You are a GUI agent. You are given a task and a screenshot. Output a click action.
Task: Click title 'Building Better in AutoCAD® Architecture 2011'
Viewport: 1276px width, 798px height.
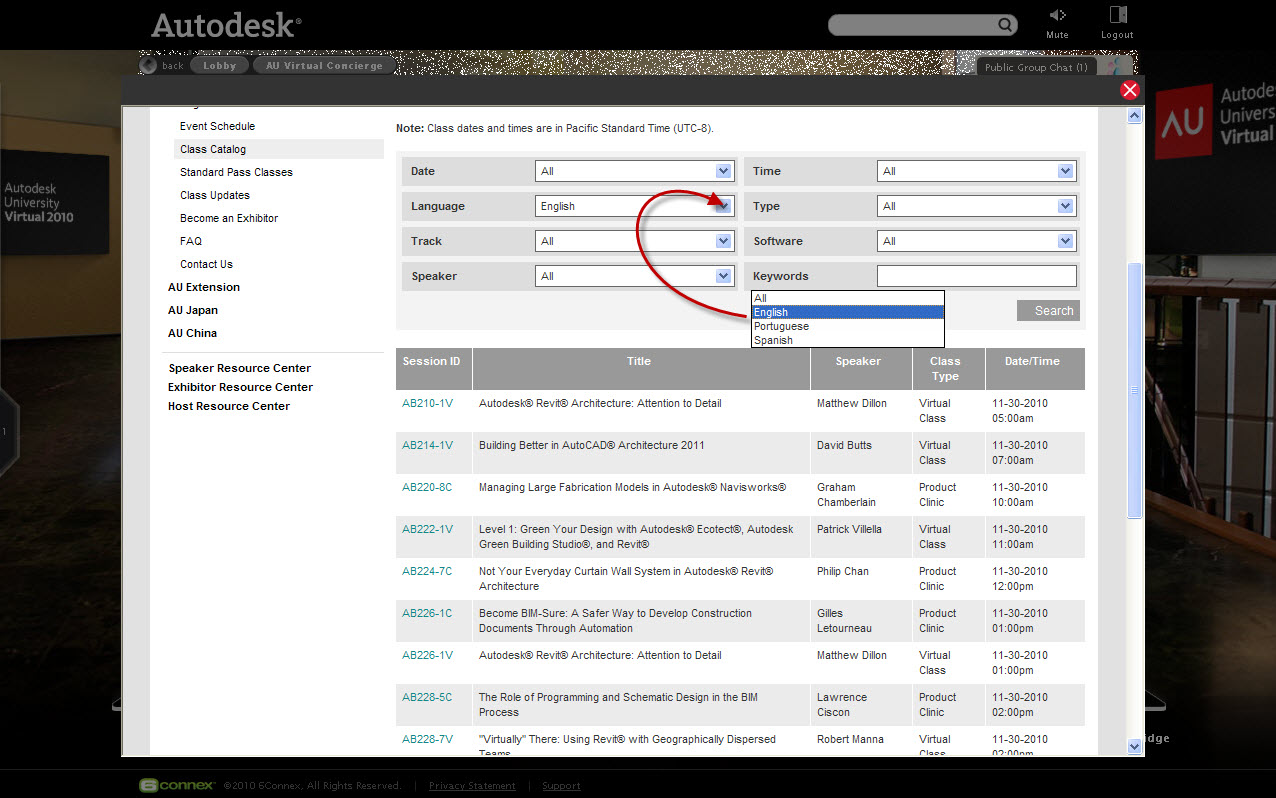click(x=592, y=445)
